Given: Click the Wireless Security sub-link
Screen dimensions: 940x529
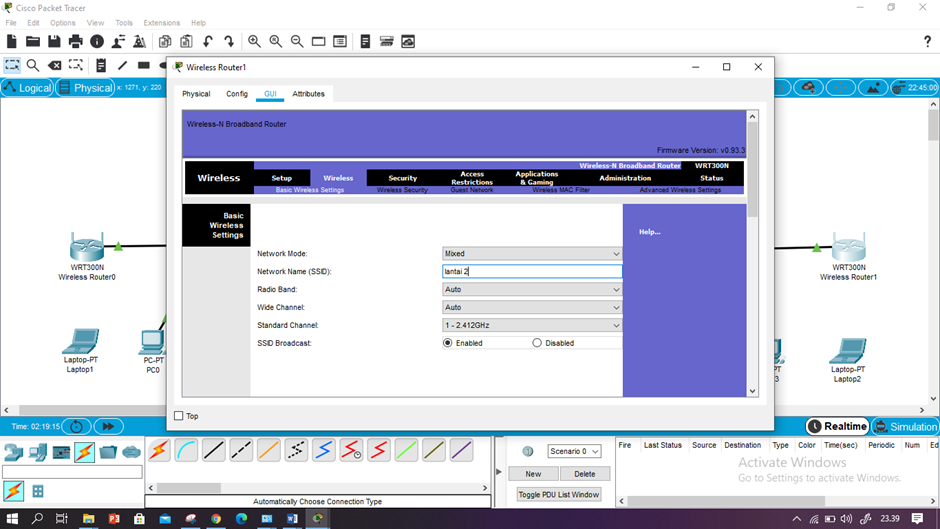Looking at the screenshot, I should (402, 190).
